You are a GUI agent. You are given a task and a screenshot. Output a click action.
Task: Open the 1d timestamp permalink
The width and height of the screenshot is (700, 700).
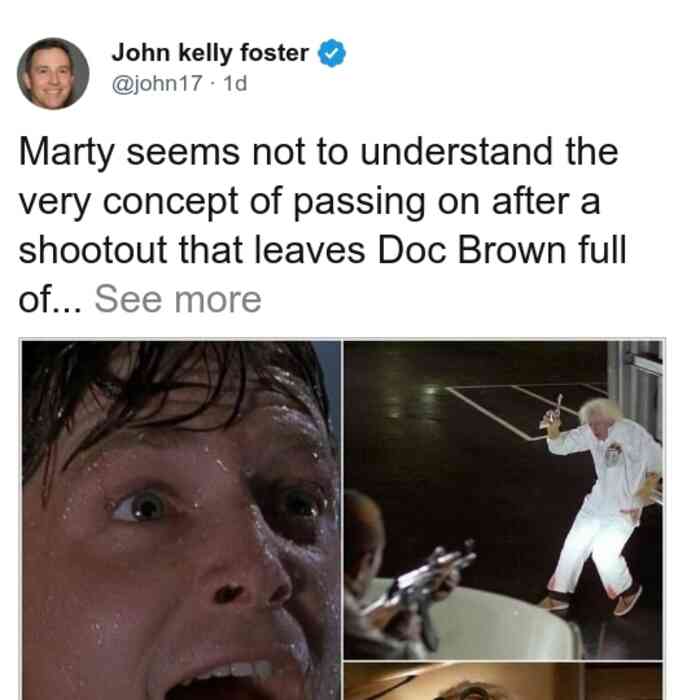coord(235,83)
